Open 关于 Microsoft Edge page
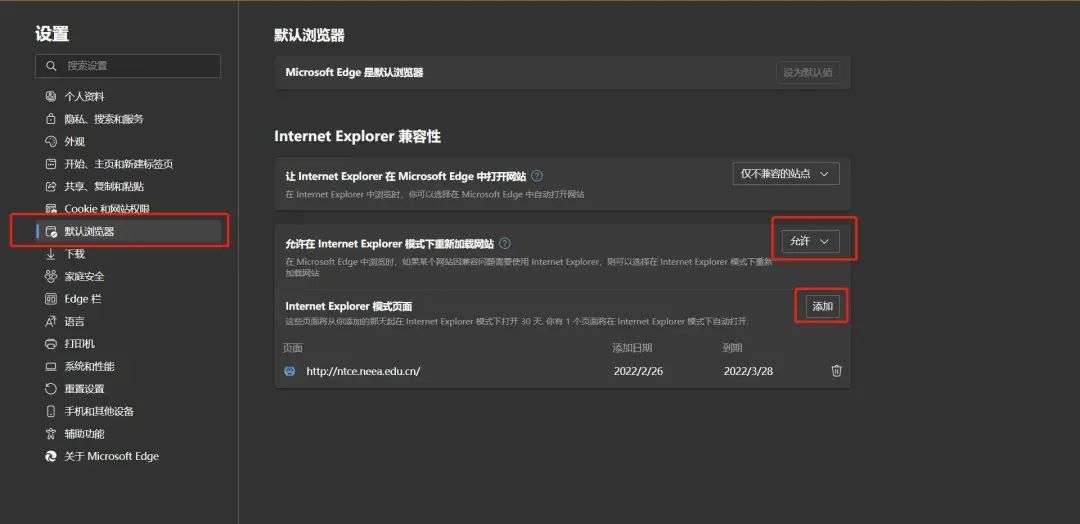Image resolution: width=1080 pixels, height=524 pixels. coord(112,456)
